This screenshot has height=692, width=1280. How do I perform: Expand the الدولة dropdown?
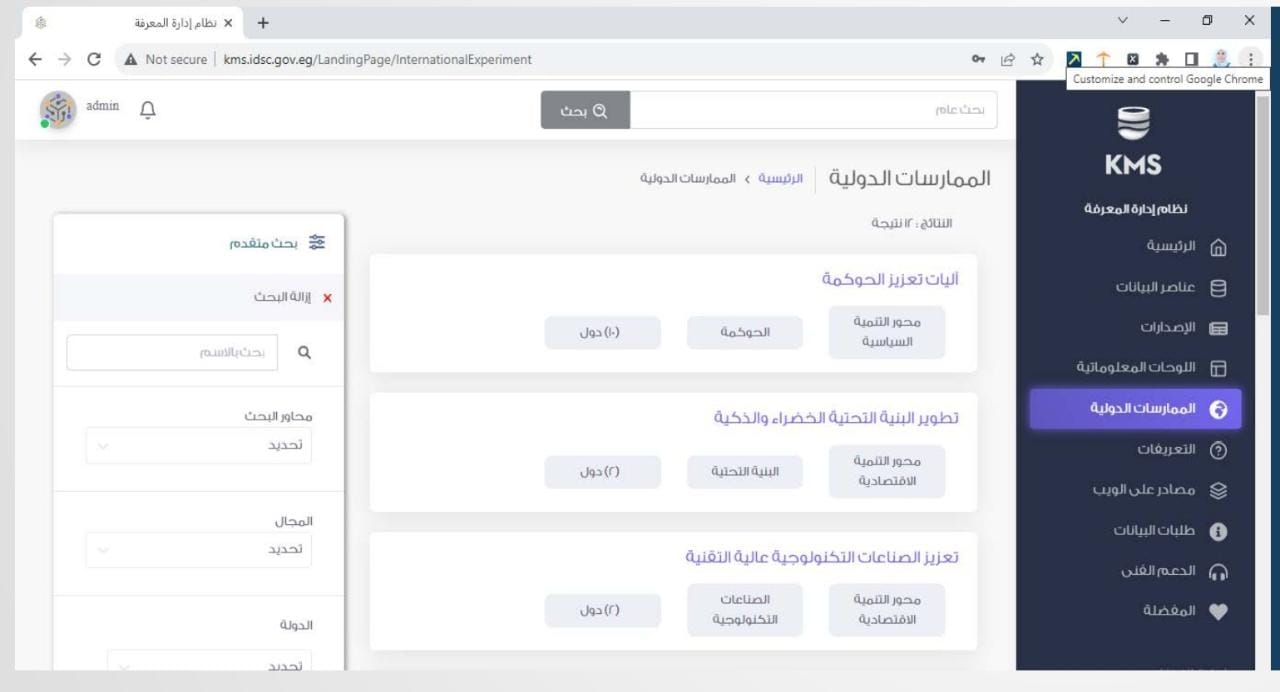point(208,664)
